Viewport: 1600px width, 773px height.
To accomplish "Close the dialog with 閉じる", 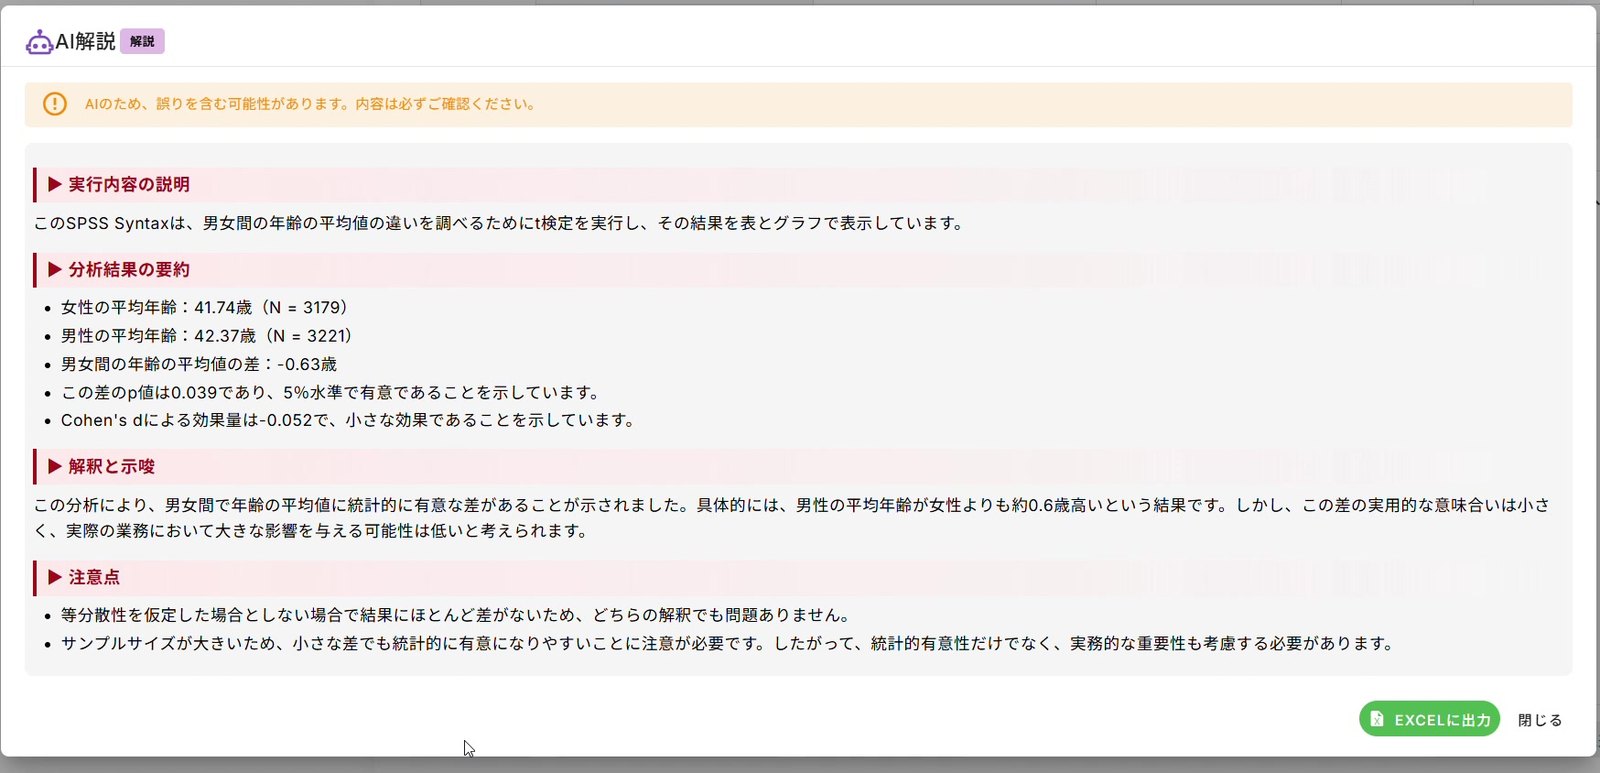I will pyautogui.click(x=1540, y=720).
